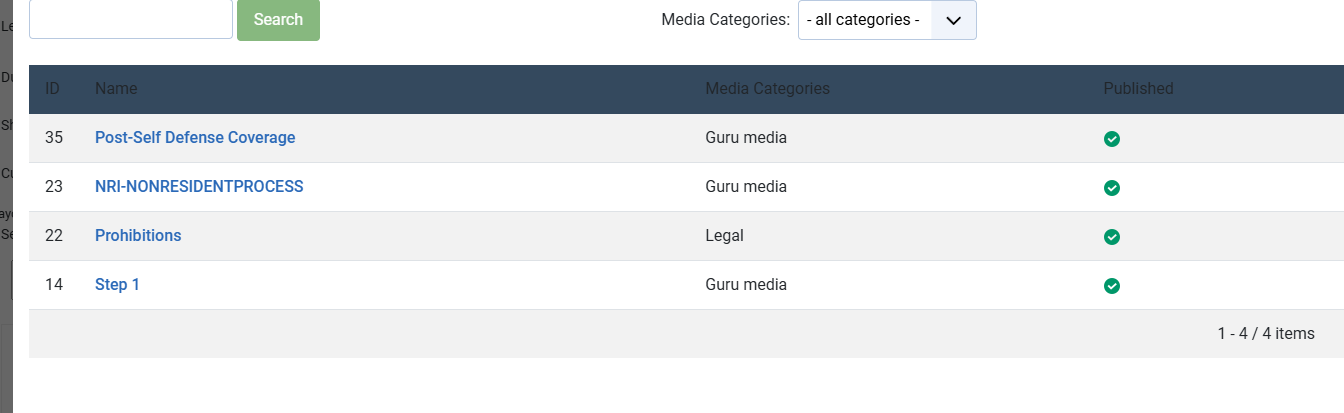Click the 1 - 4 / 4 items pagination text
The image size is (1344, 413).
point(1265,334)
